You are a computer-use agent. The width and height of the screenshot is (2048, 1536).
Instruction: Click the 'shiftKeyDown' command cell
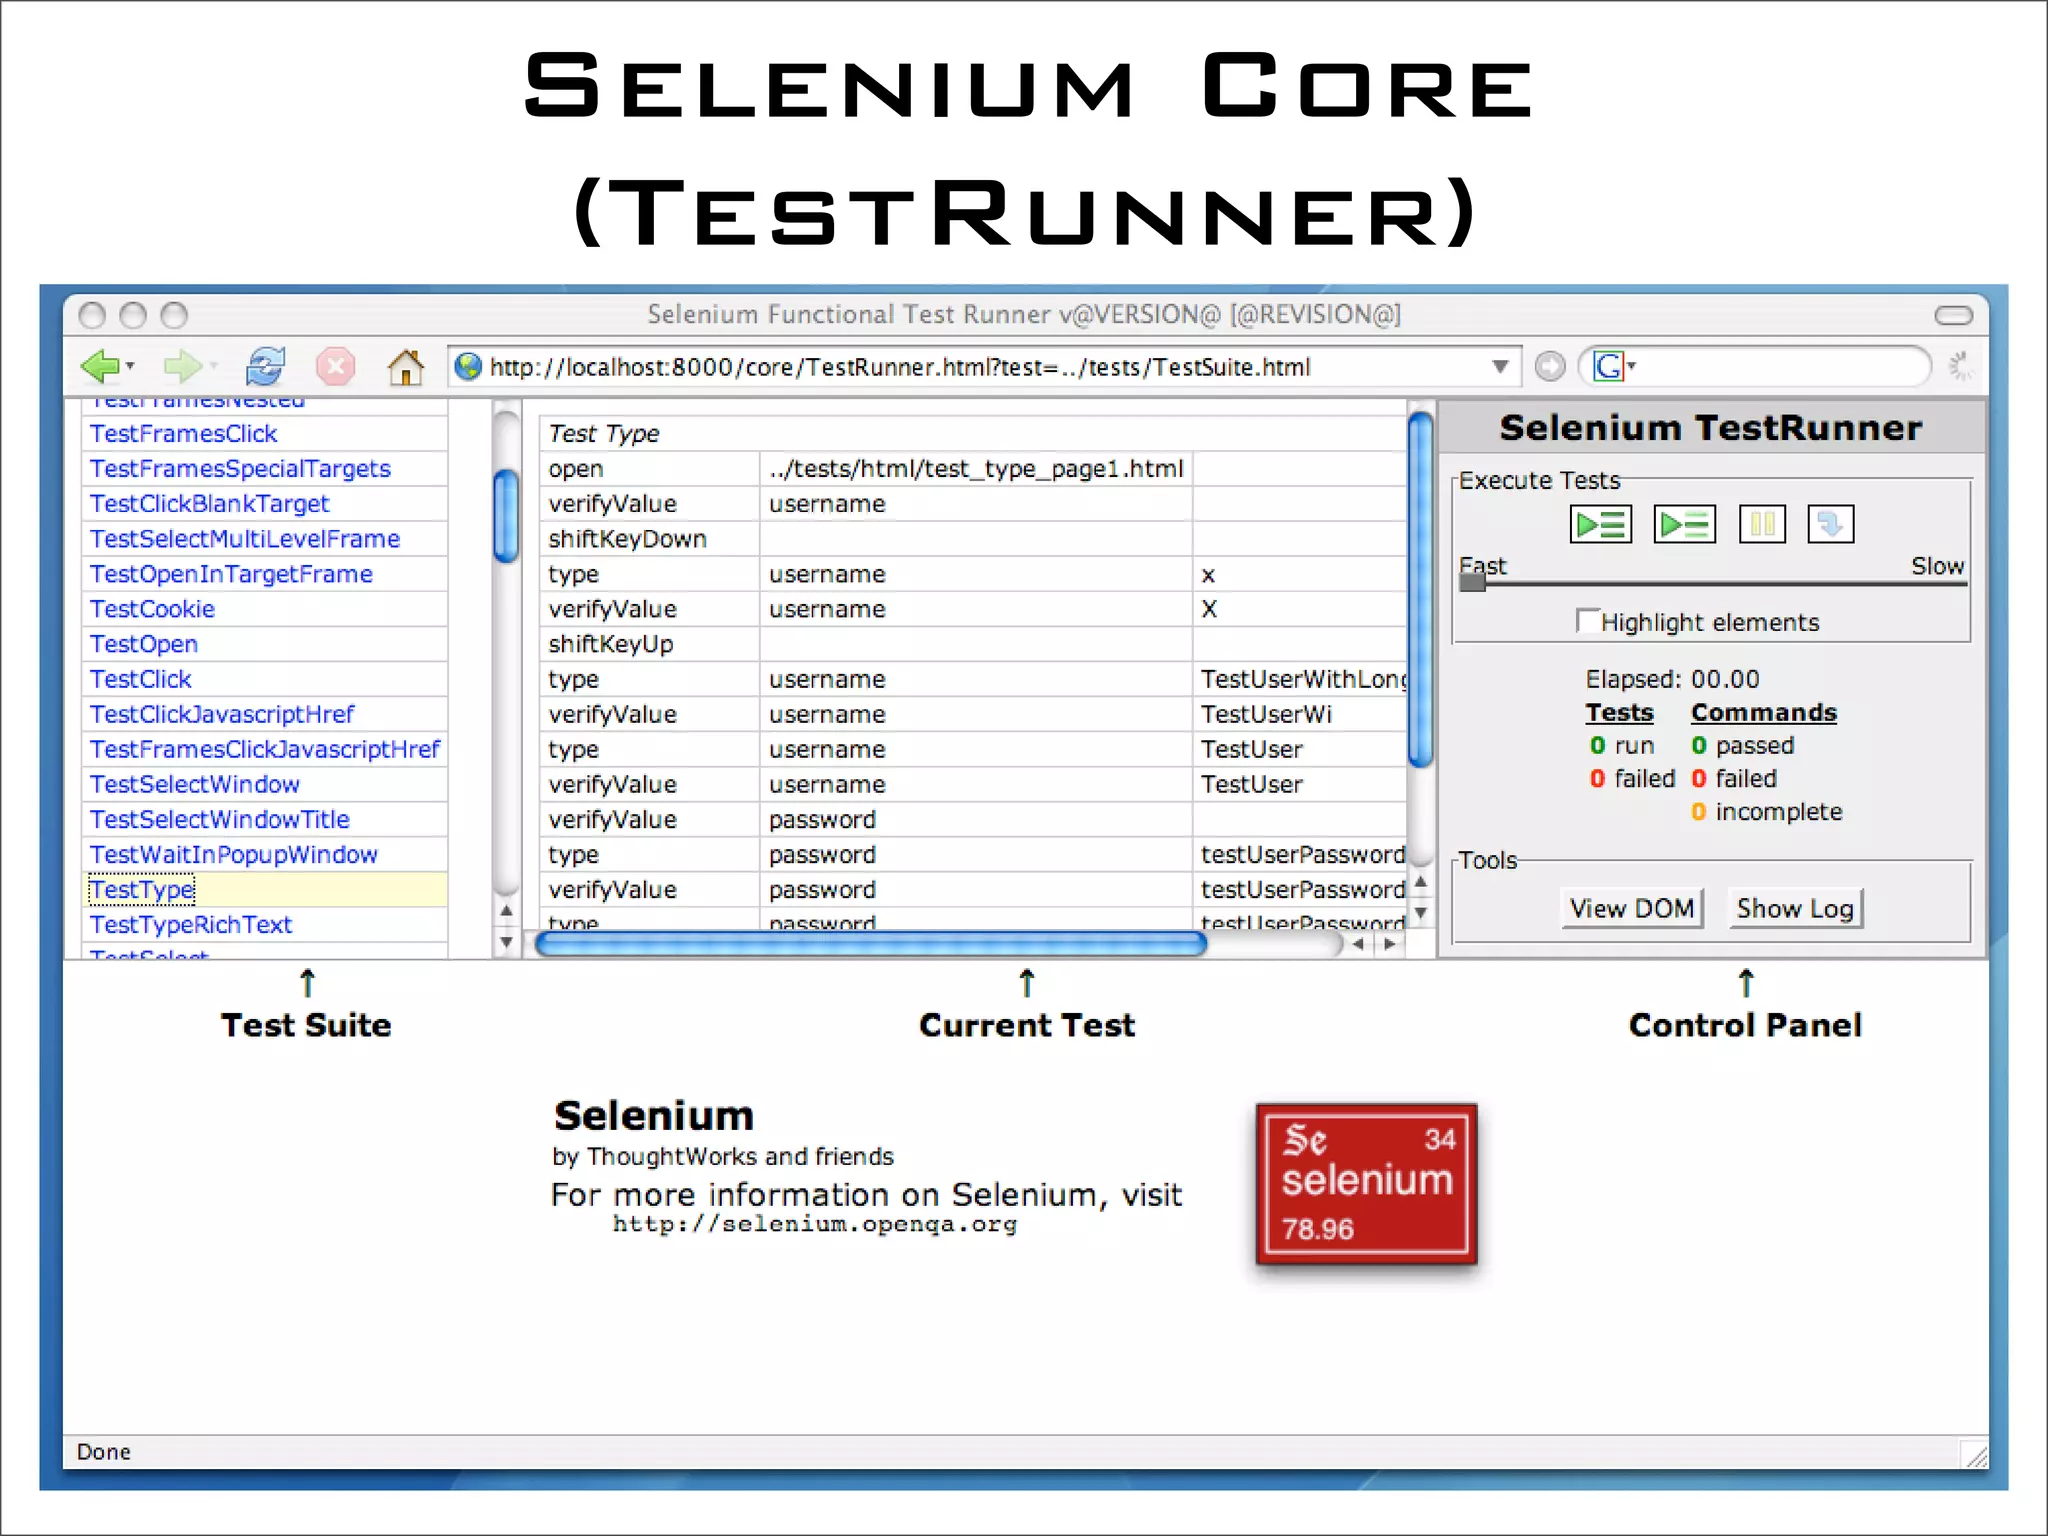(650, 539)
